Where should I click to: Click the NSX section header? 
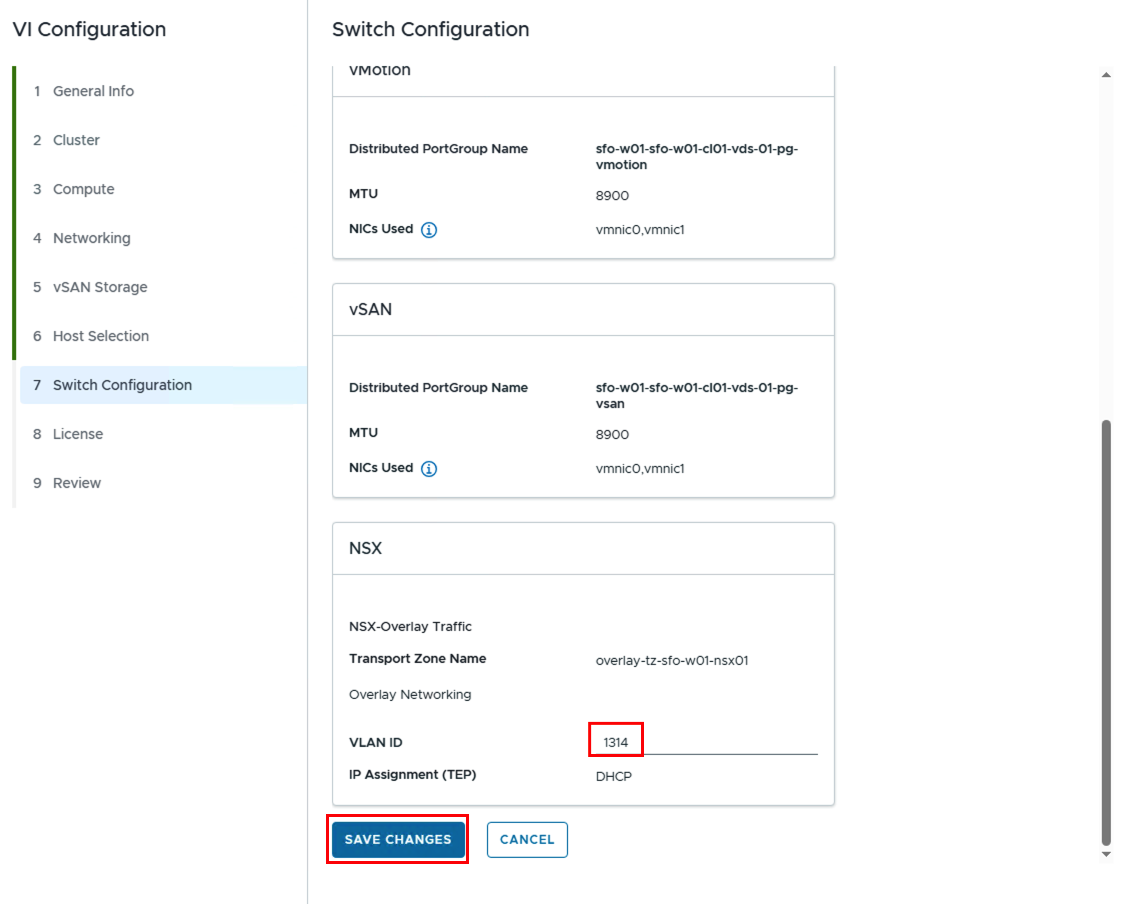(366, 549)
